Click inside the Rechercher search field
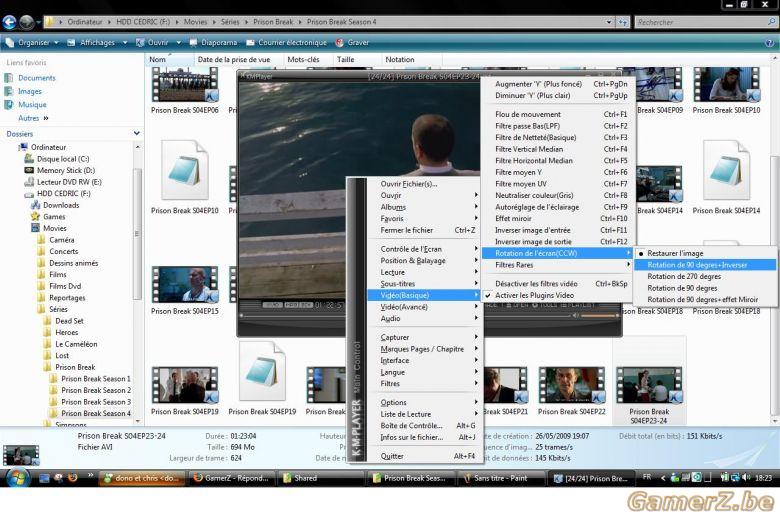This screenshot has height=519, width=780. coord(700,22)
